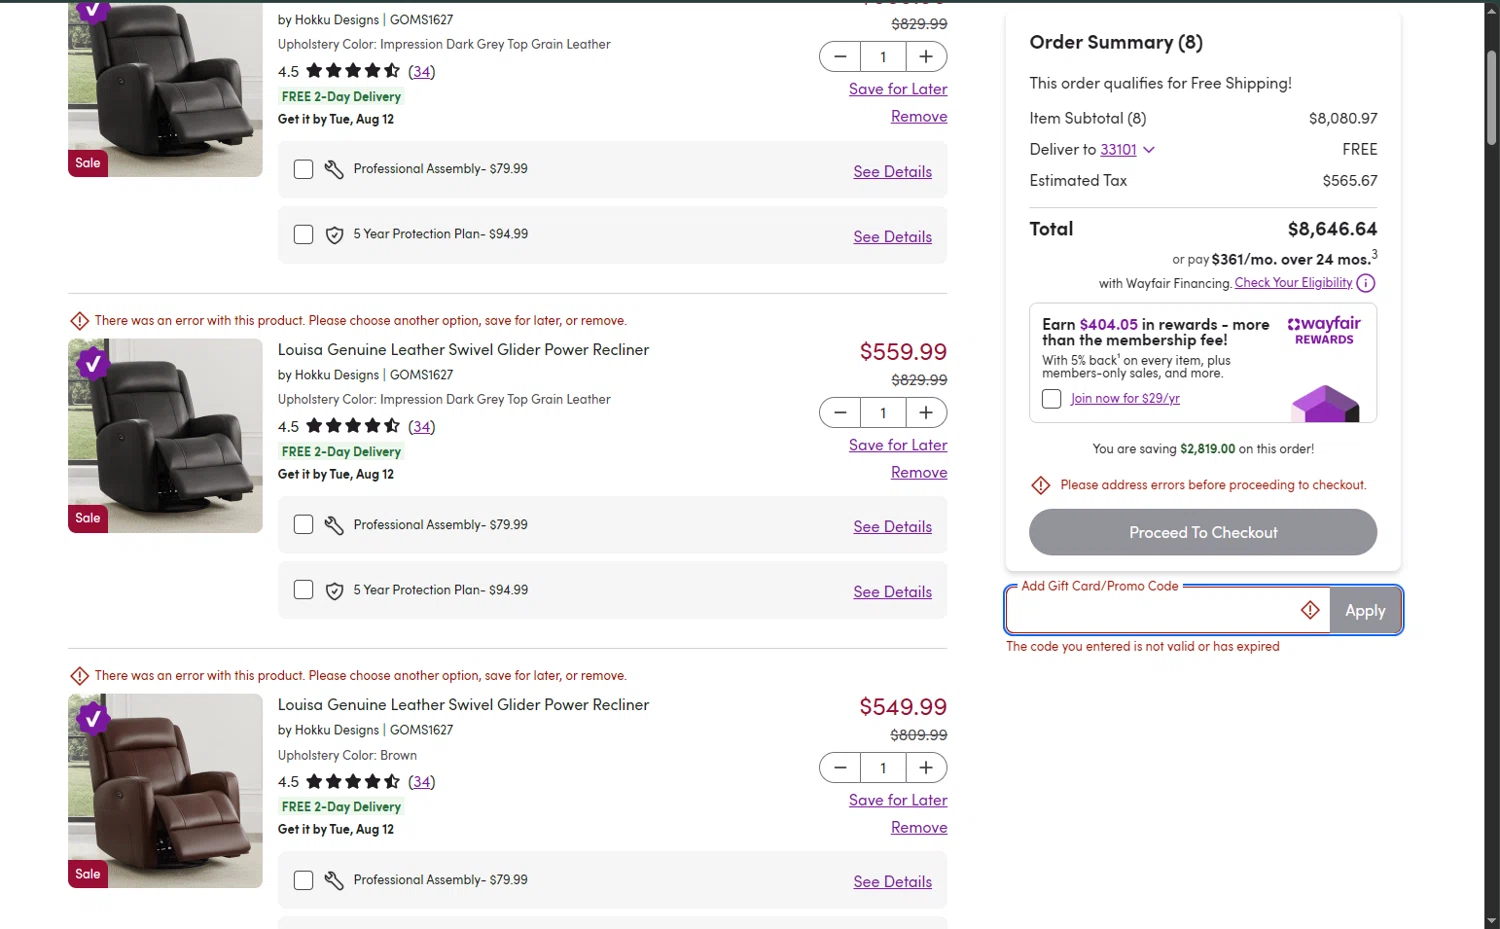1500x929 pixels.
Task: Decrease quantity of the $559.99 Dark Grey recliner
Action: [x=840, y=412]
